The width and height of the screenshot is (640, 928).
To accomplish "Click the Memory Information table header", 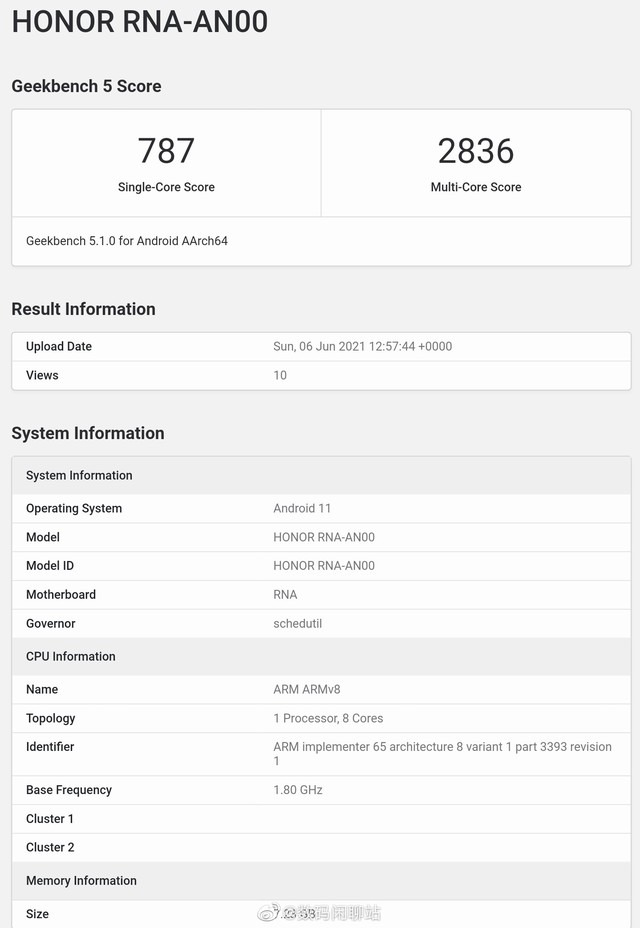I will [x=81, y=881].
